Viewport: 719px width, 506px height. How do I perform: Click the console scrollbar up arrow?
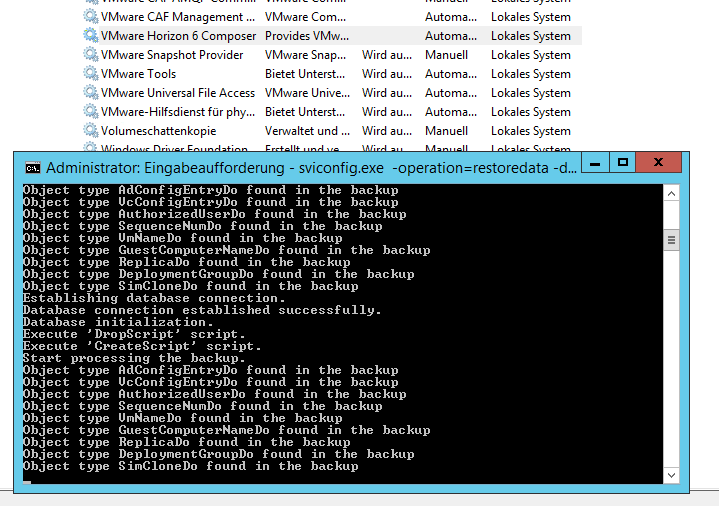point(671,194)
